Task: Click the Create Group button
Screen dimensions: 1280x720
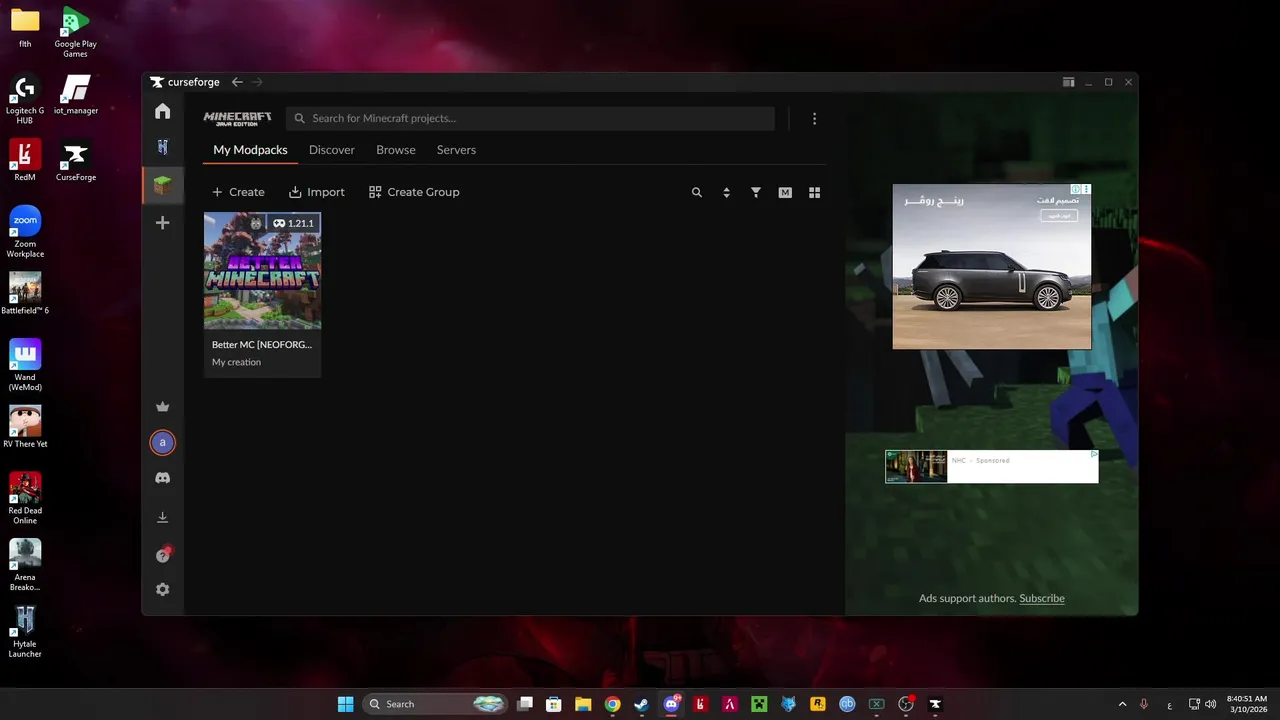Action: 414,192
